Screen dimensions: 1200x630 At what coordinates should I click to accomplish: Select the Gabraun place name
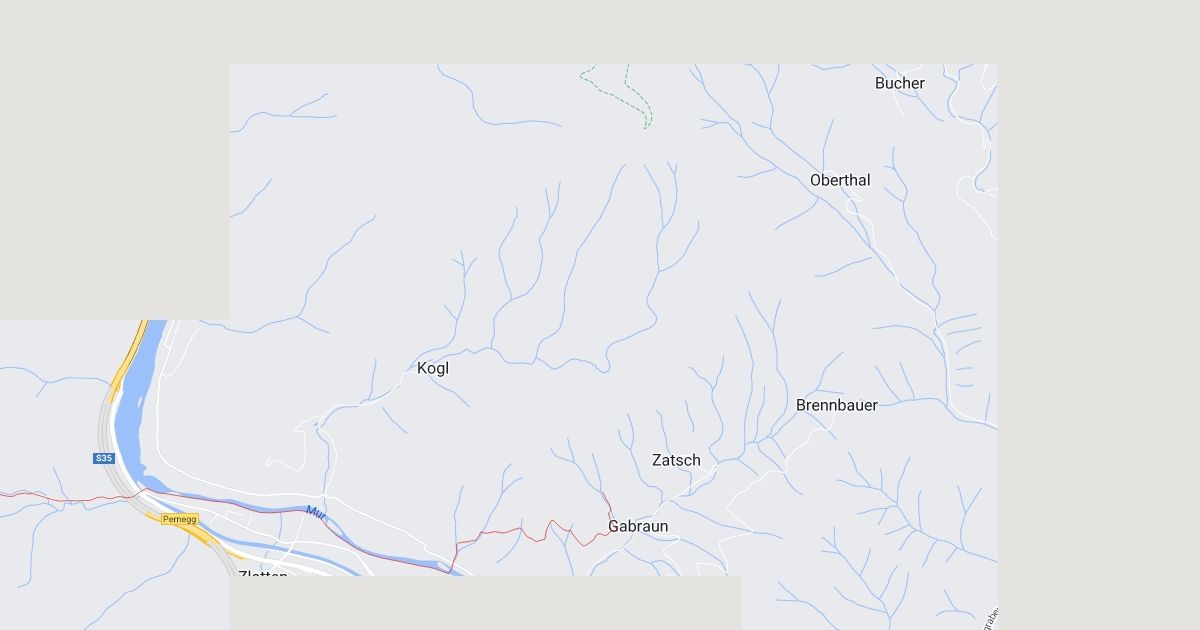(x=638, y=526)
